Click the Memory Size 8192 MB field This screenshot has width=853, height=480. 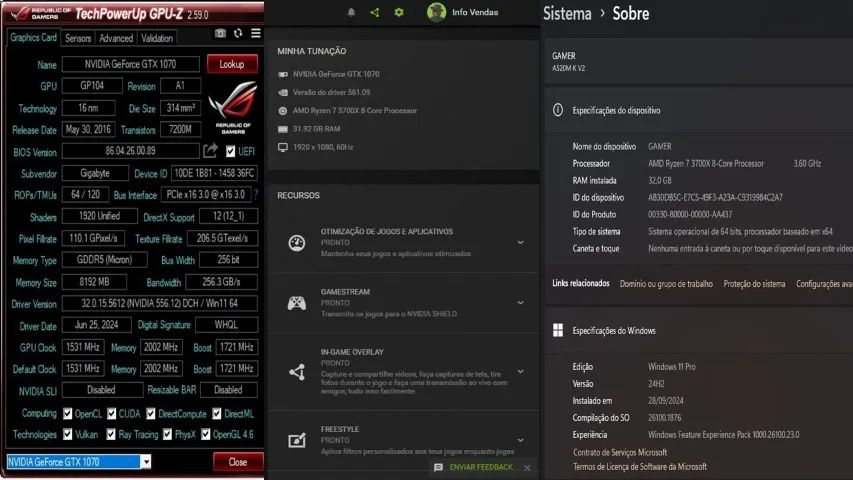pos(95,282)
